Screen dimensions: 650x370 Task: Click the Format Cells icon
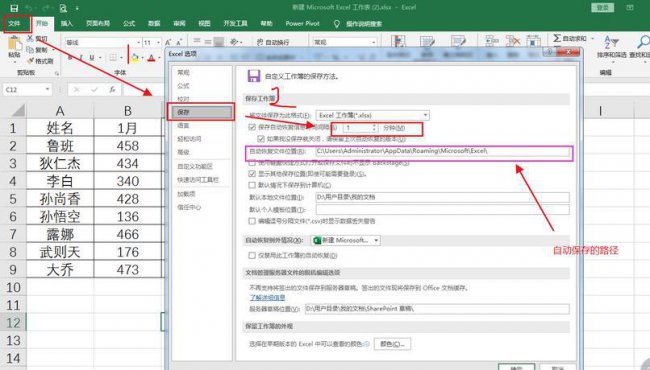pos(534,41)
